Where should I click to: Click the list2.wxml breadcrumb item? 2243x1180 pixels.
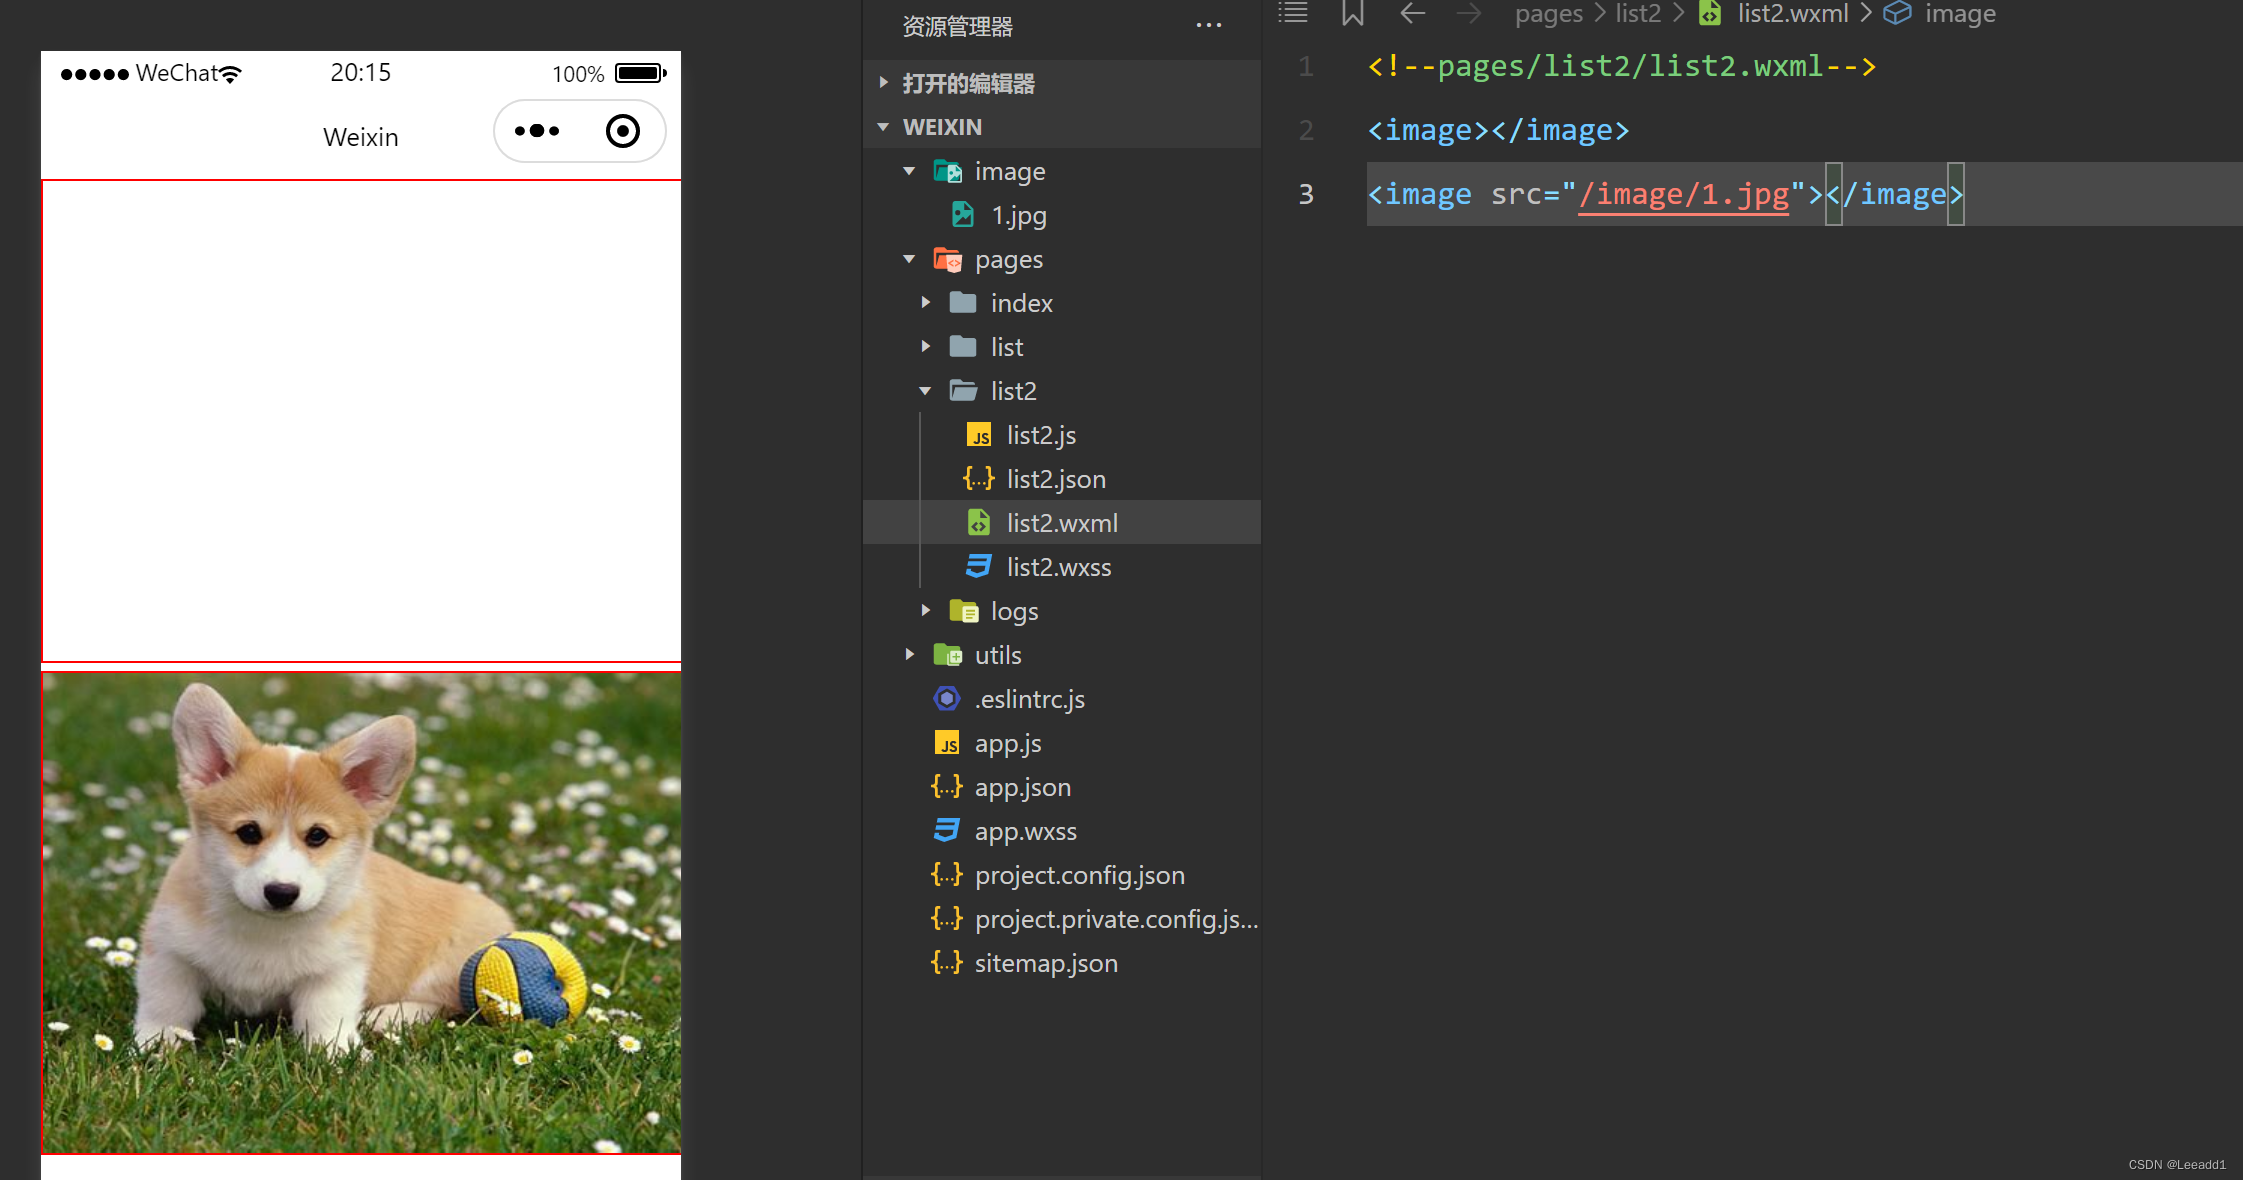pyautogui.click(x=1791, y=14)
